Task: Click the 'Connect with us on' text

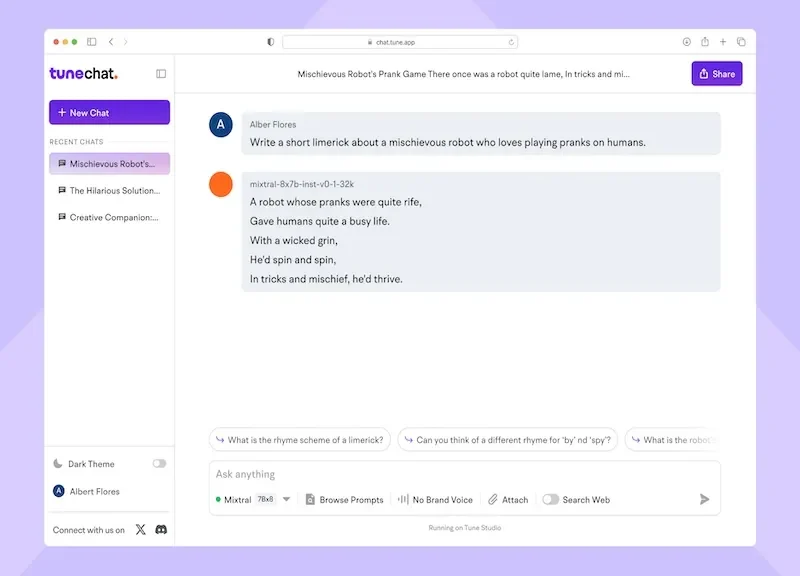Action: coord(88,530)
